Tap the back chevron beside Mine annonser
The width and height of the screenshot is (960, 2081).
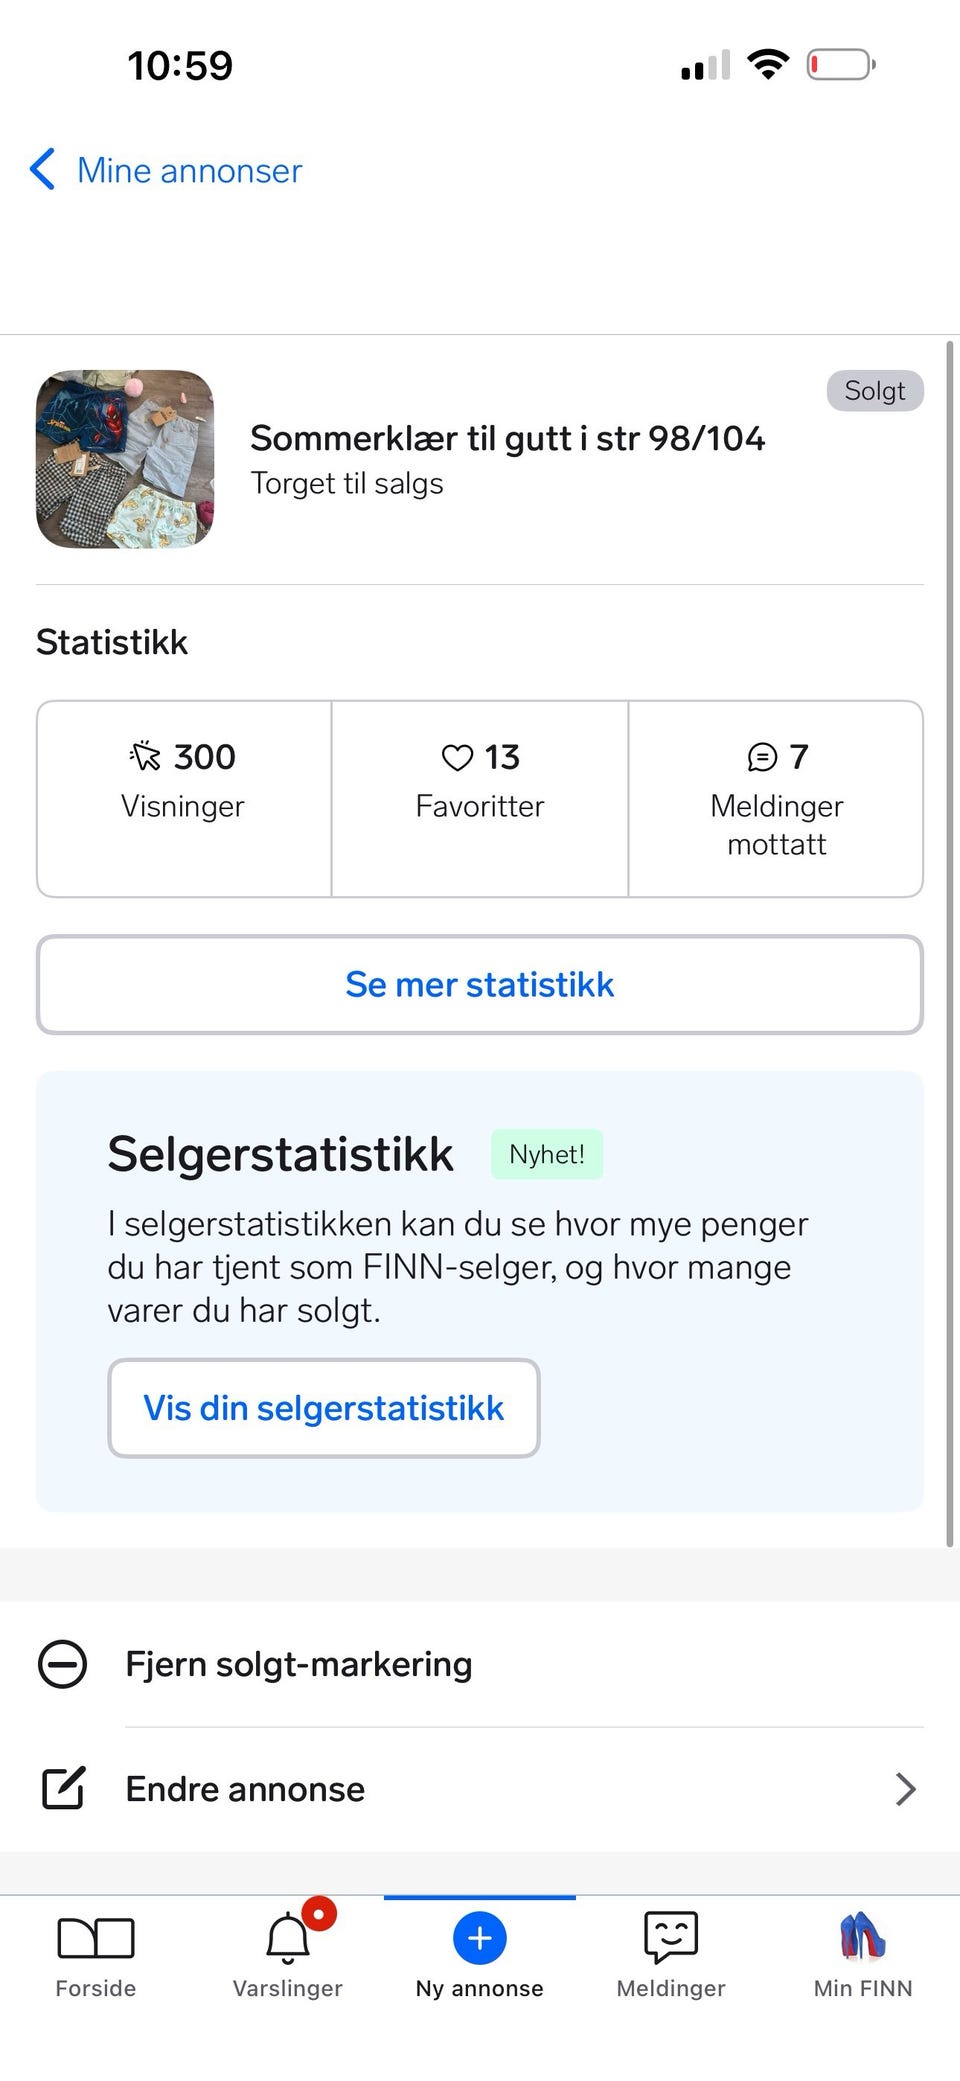coord(42,170)
